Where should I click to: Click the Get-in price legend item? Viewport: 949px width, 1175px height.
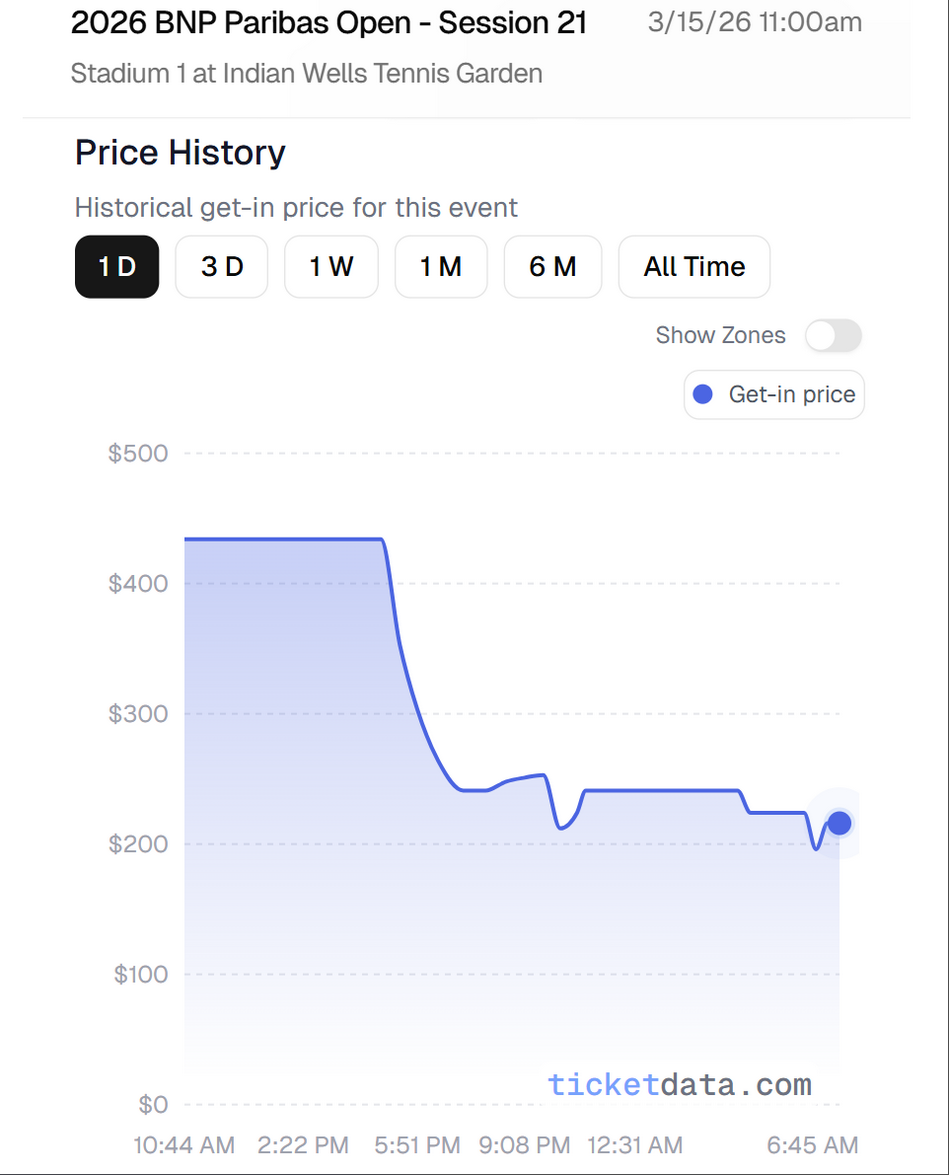pos(774,395)
